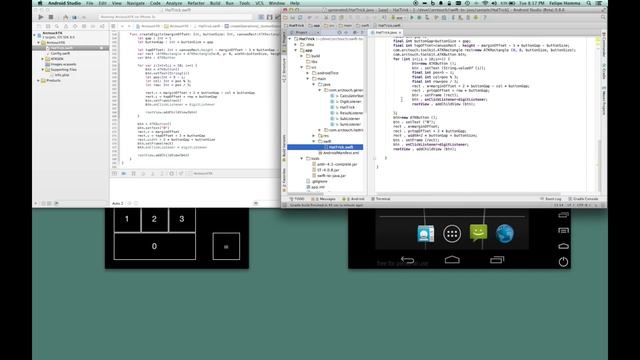
Task: Collapse the tools folder in Project tree
Action: tap(302, 158)
